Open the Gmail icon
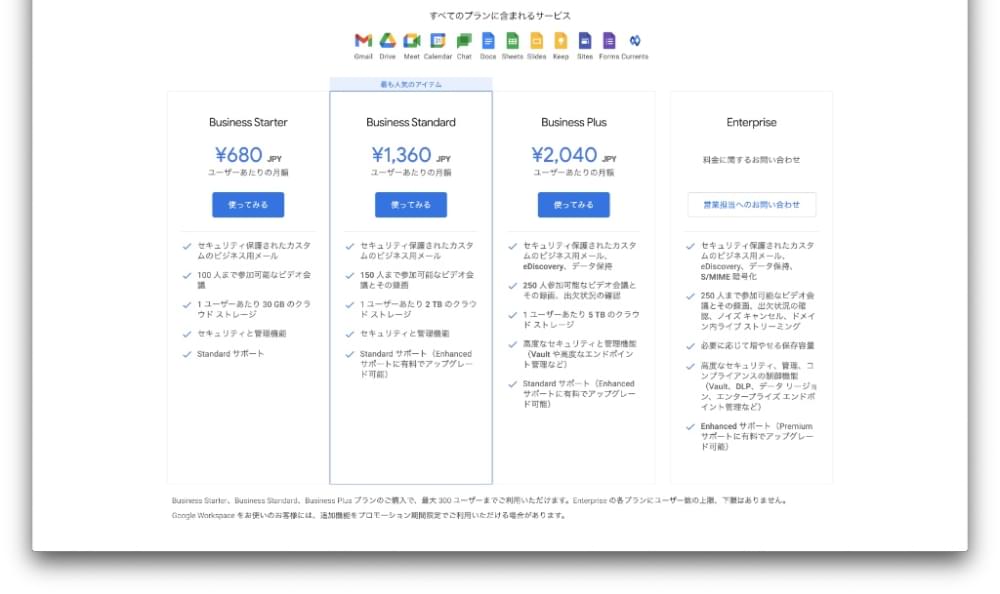This screenshot has width=1000, height=594. point(361,42)
